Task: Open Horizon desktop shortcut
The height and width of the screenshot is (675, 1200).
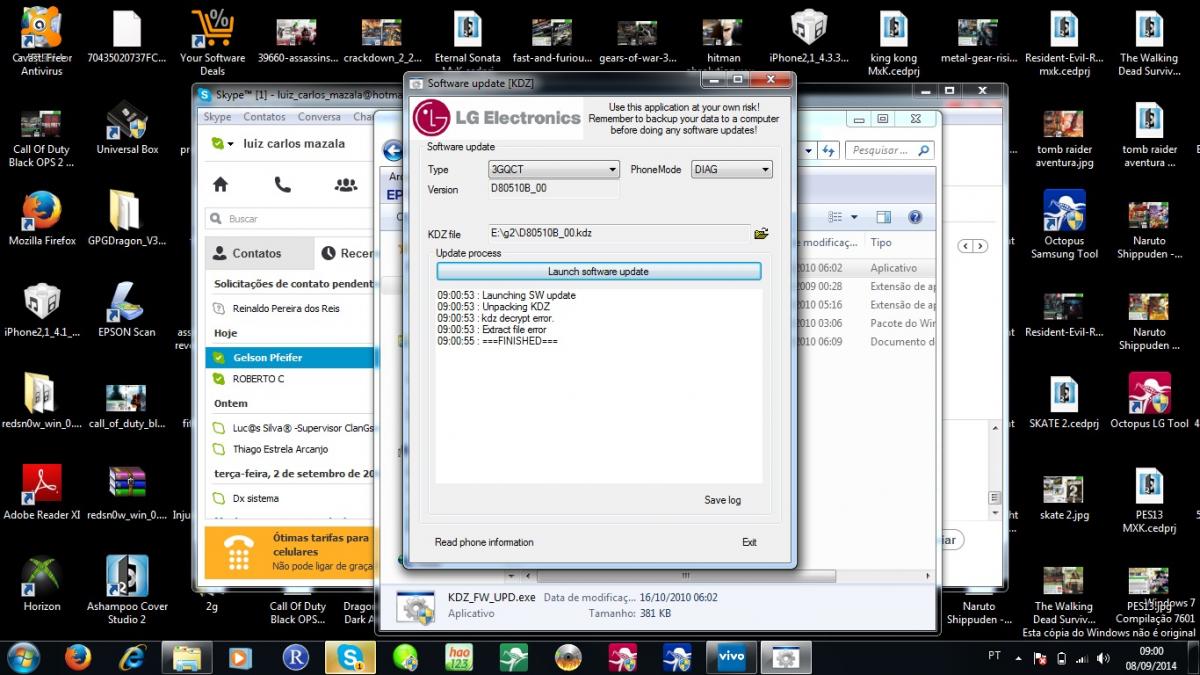Action: click(42, 584)
